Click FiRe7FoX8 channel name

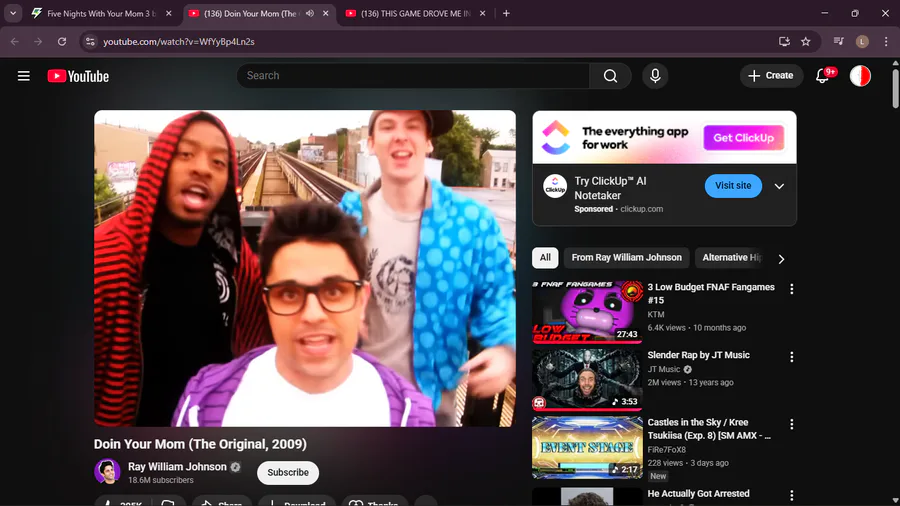click(666, 450)
